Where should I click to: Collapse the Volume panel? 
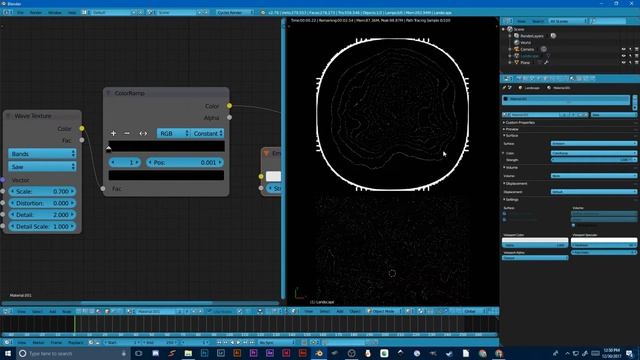pyautogui.click(x=511, y=167)
